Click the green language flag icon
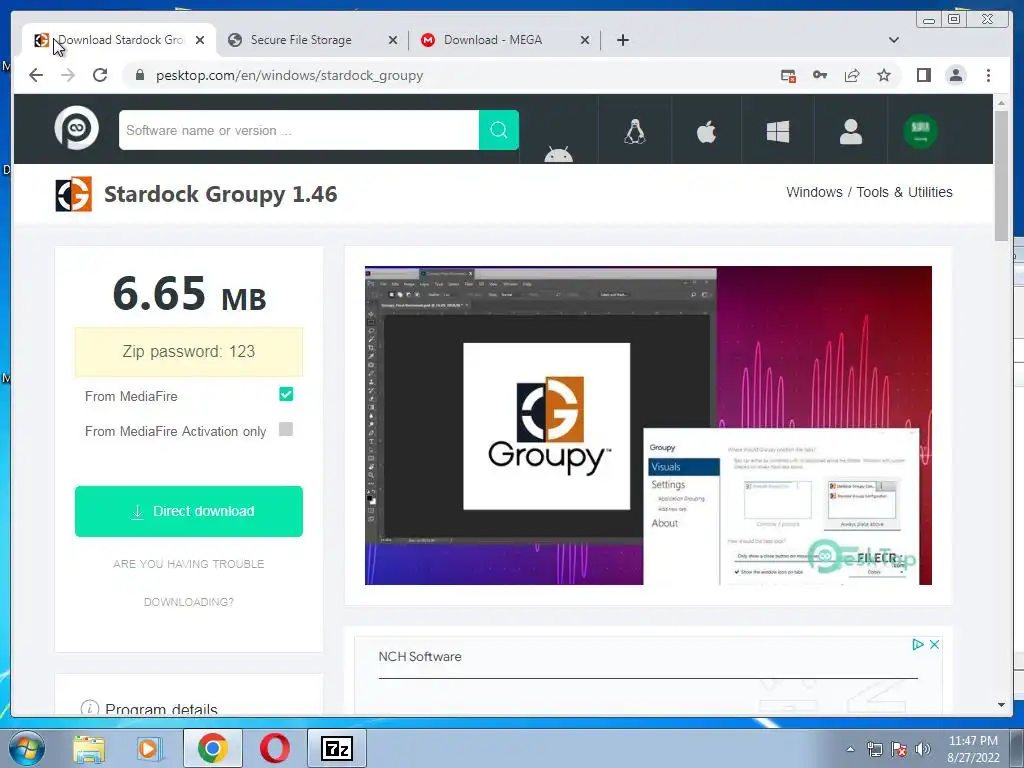Image resolution: width=1024 pixels, height=768 pixels. tap(921, 131)
